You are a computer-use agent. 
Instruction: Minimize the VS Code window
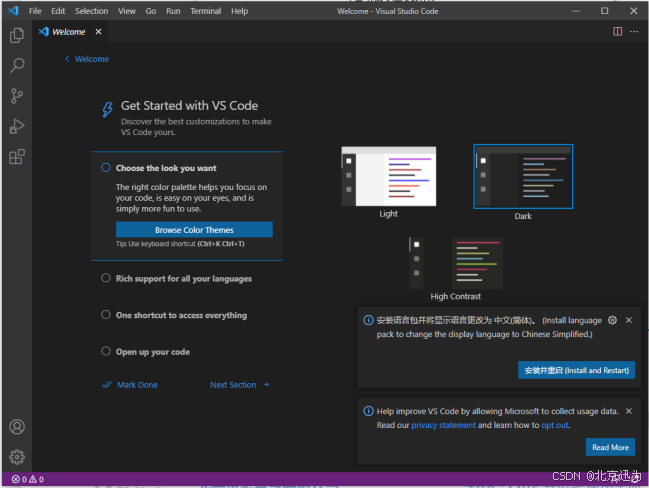pyautogui.click(x=576, y=11)
